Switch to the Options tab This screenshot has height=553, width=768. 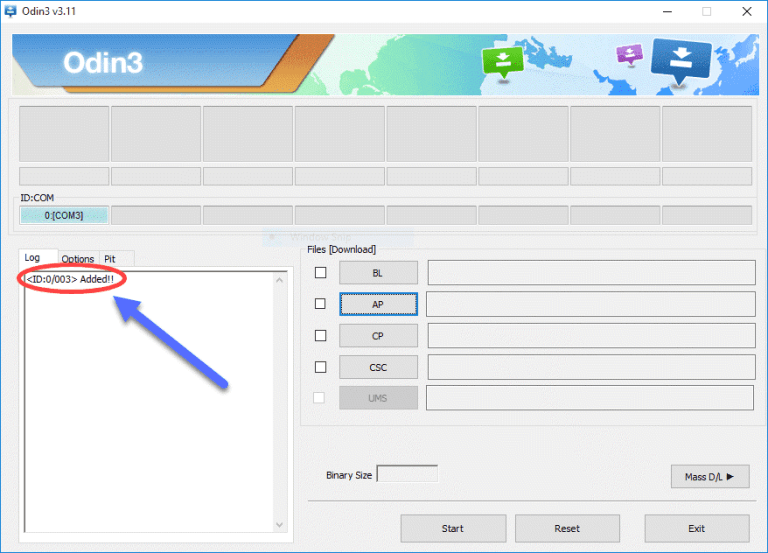[x=78, y=259]
